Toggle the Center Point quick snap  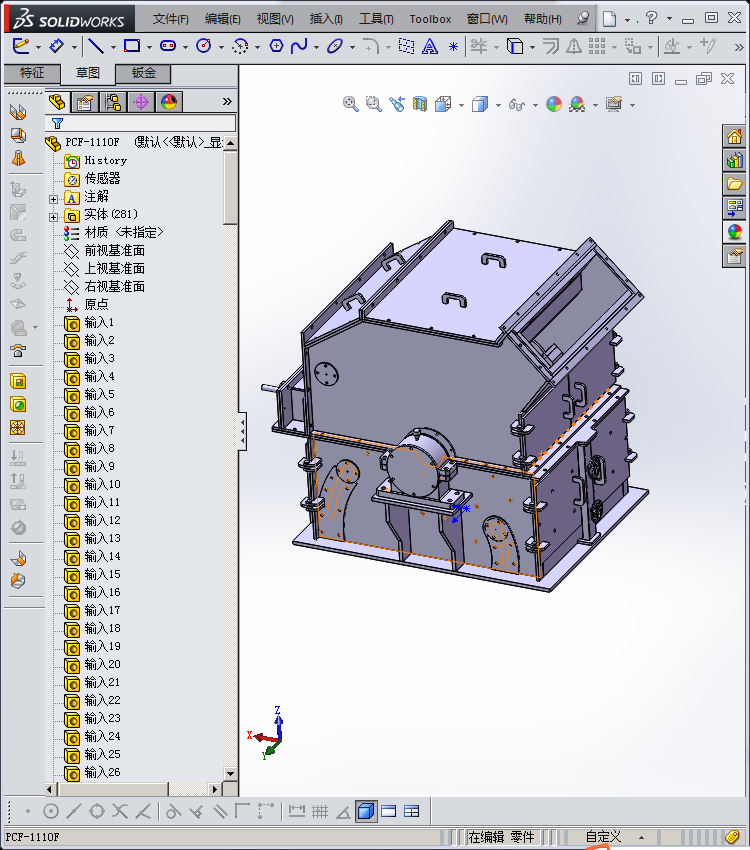(x=50, y=812)
